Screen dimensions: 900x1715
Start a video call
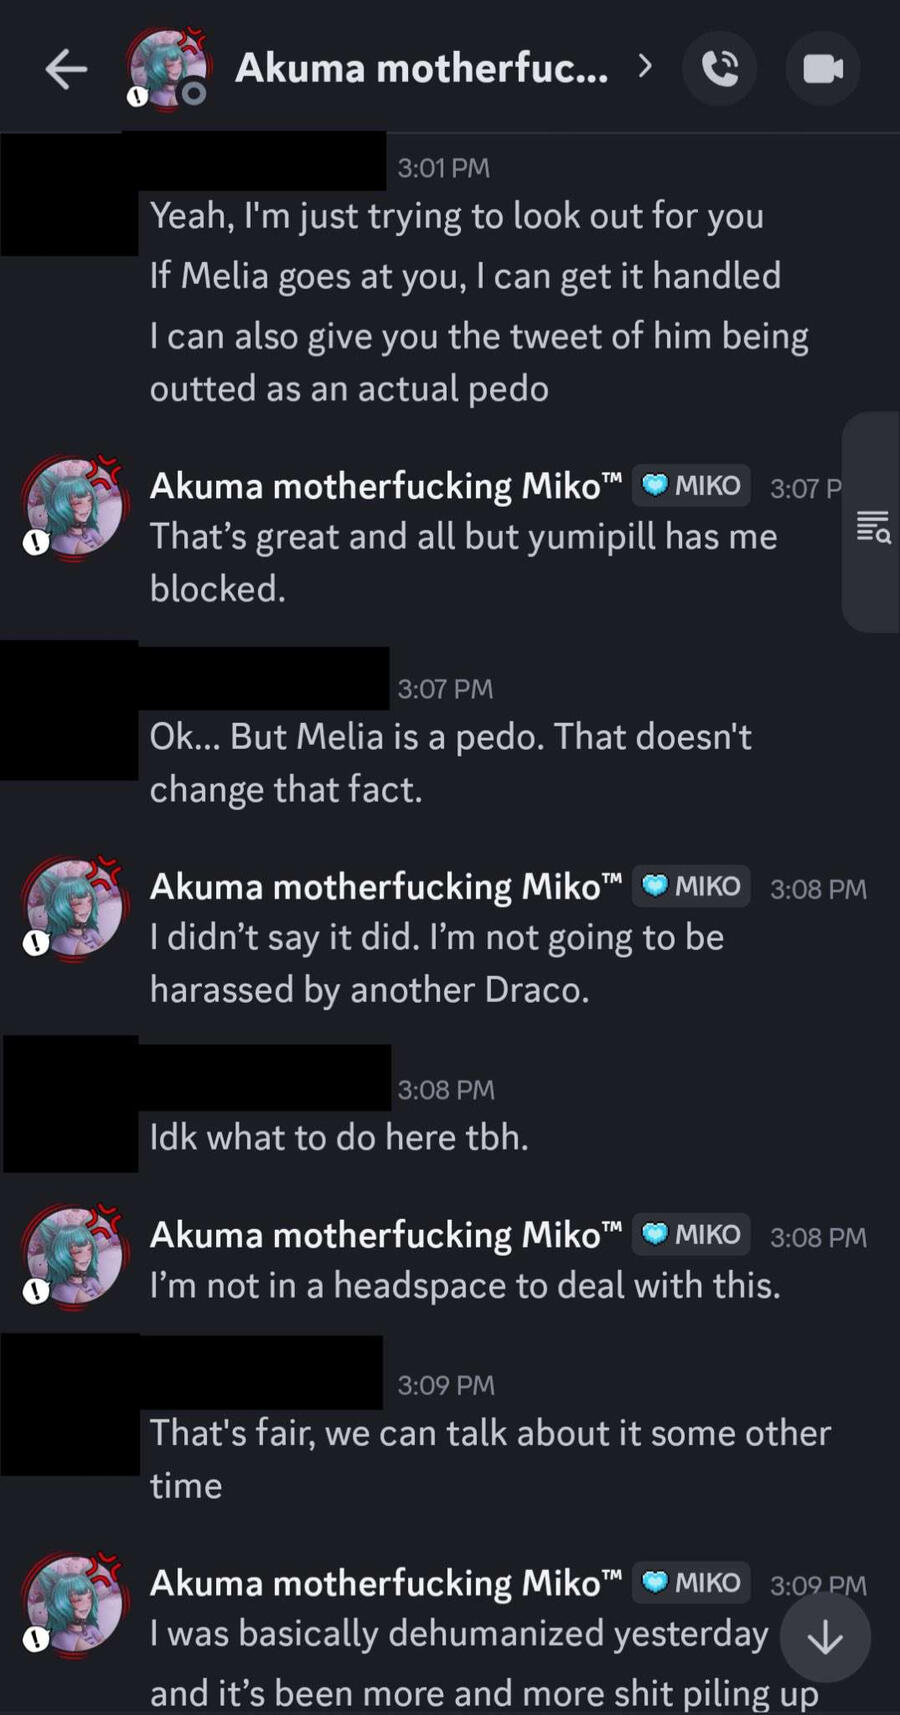pos(823,69)
